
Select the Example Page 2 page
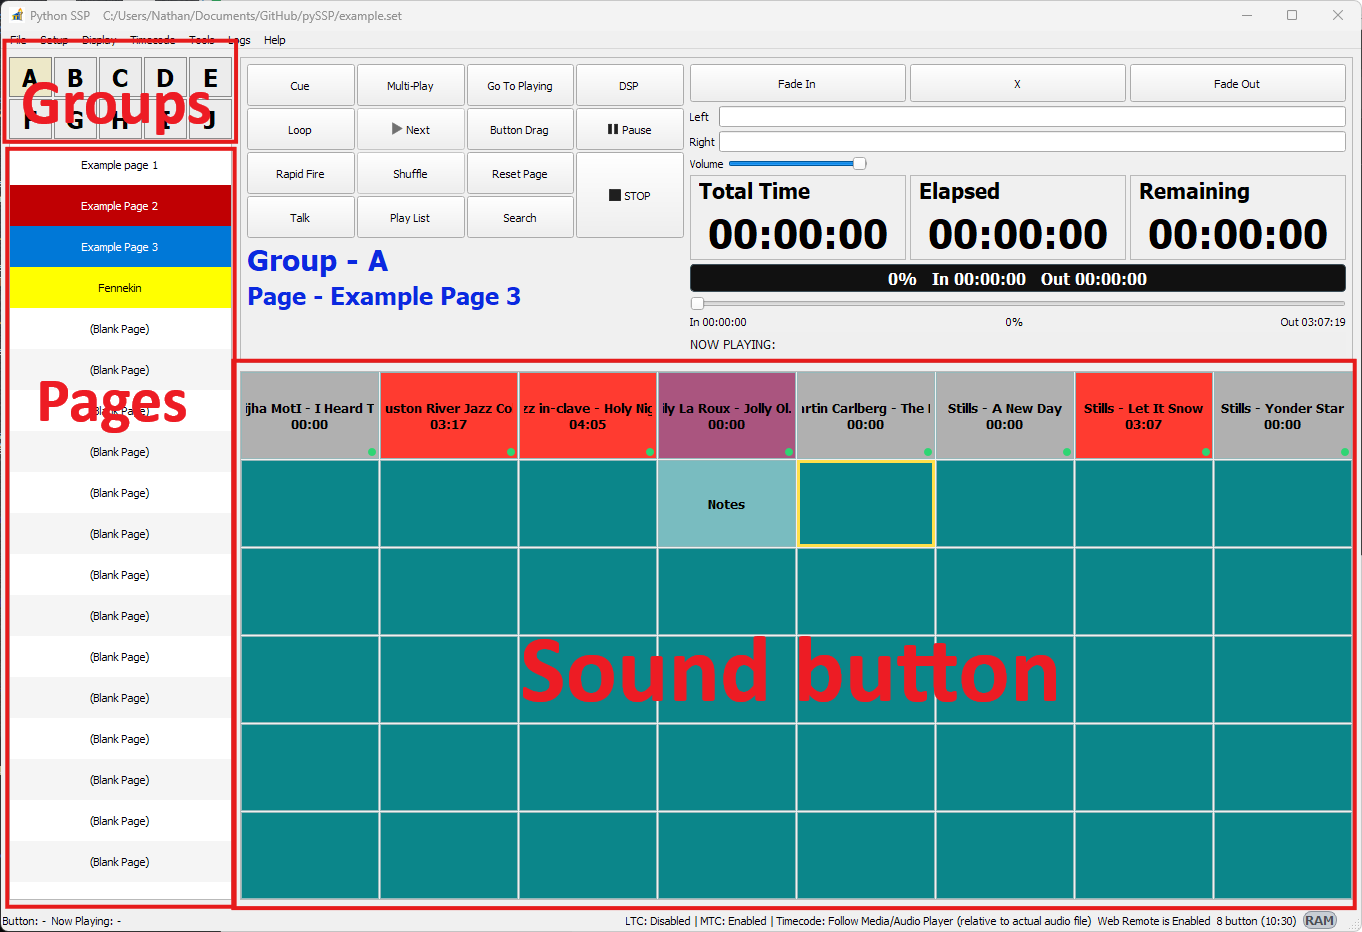tap(120, 206)
